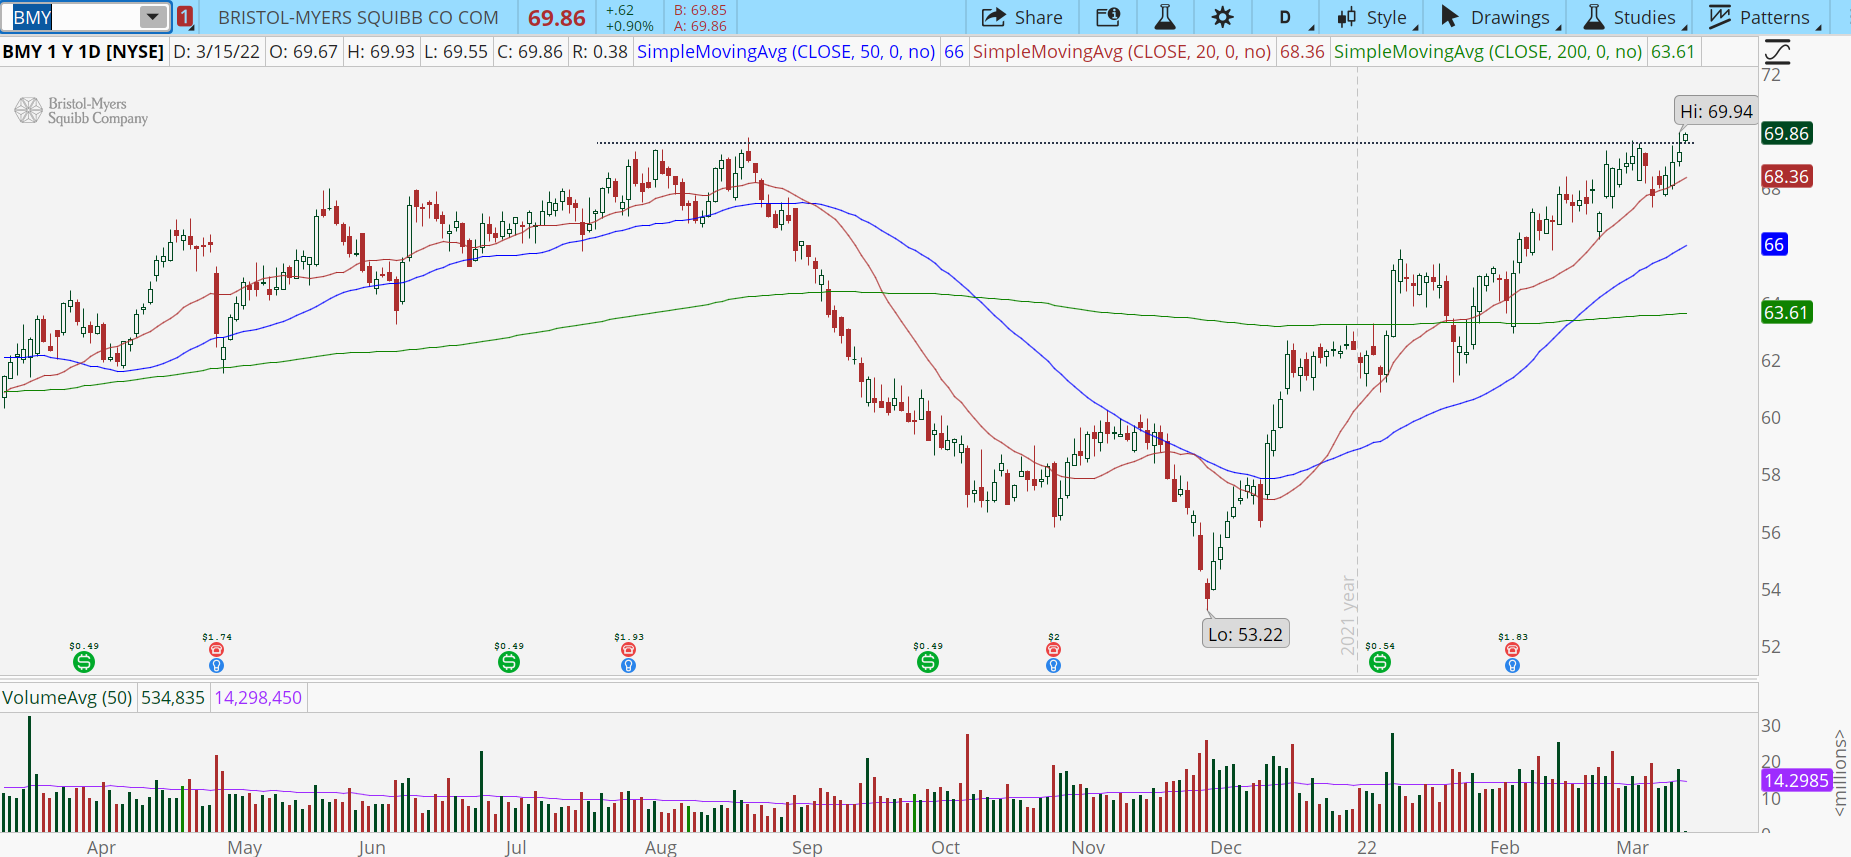Screen dimensions: 1851x857
Task: Select the SimpleMovingAvg (CLOSE, 20, 0, no) study label
Action: pyautogui.click(x=1122, y=51)
